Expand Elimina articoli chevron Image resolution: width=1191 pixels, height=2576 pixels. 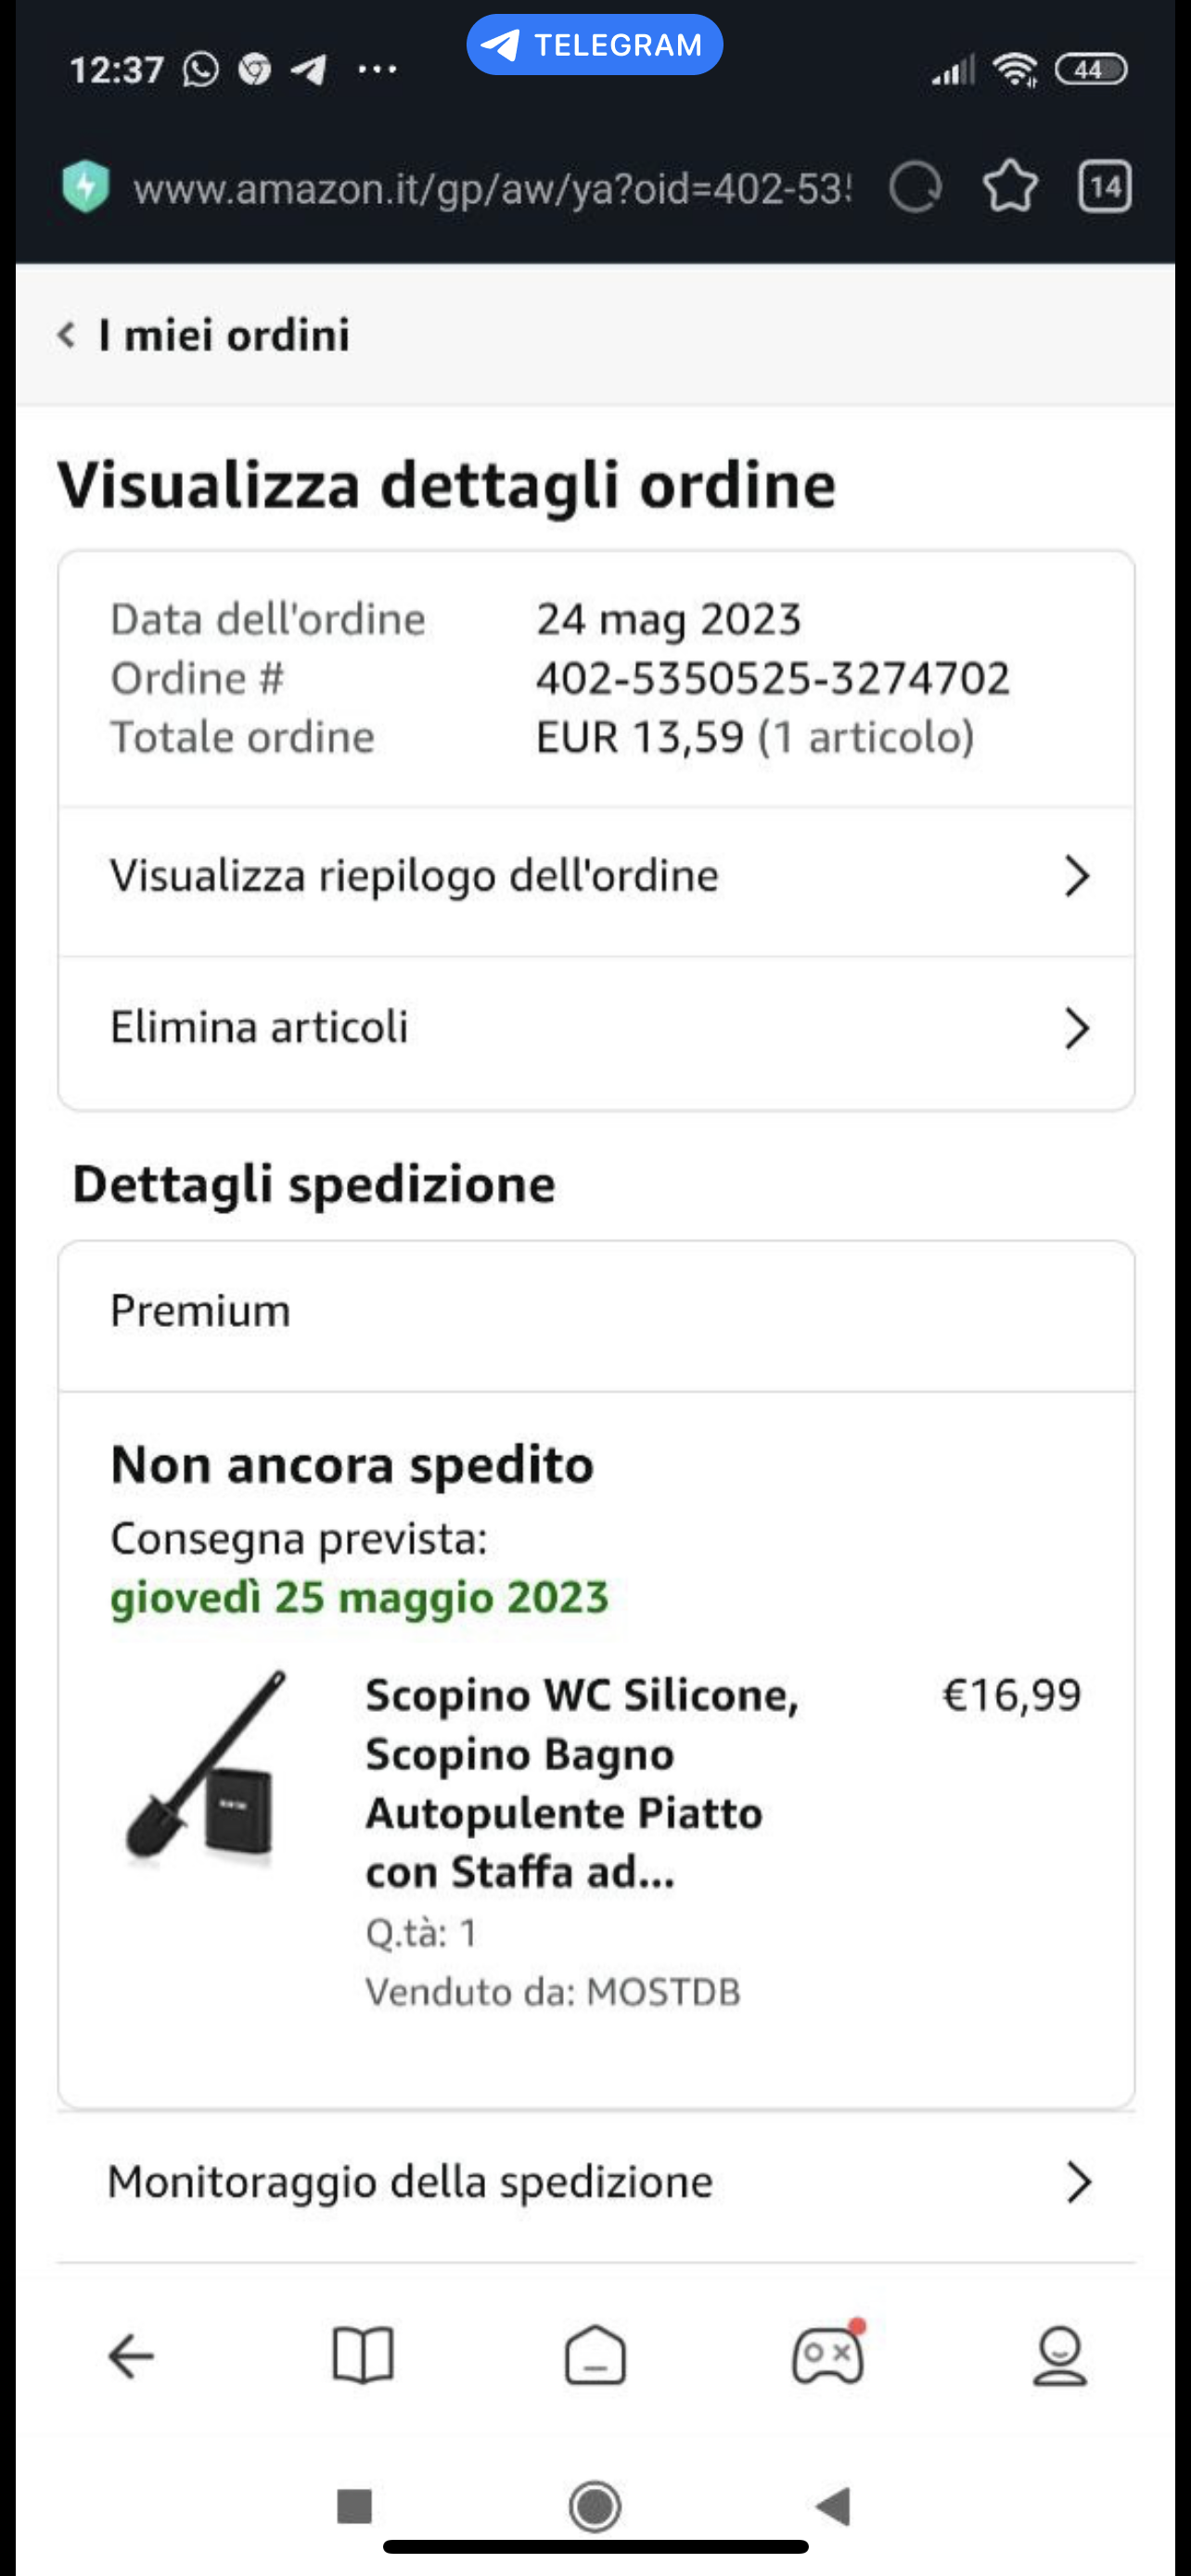(1076, 1028)
